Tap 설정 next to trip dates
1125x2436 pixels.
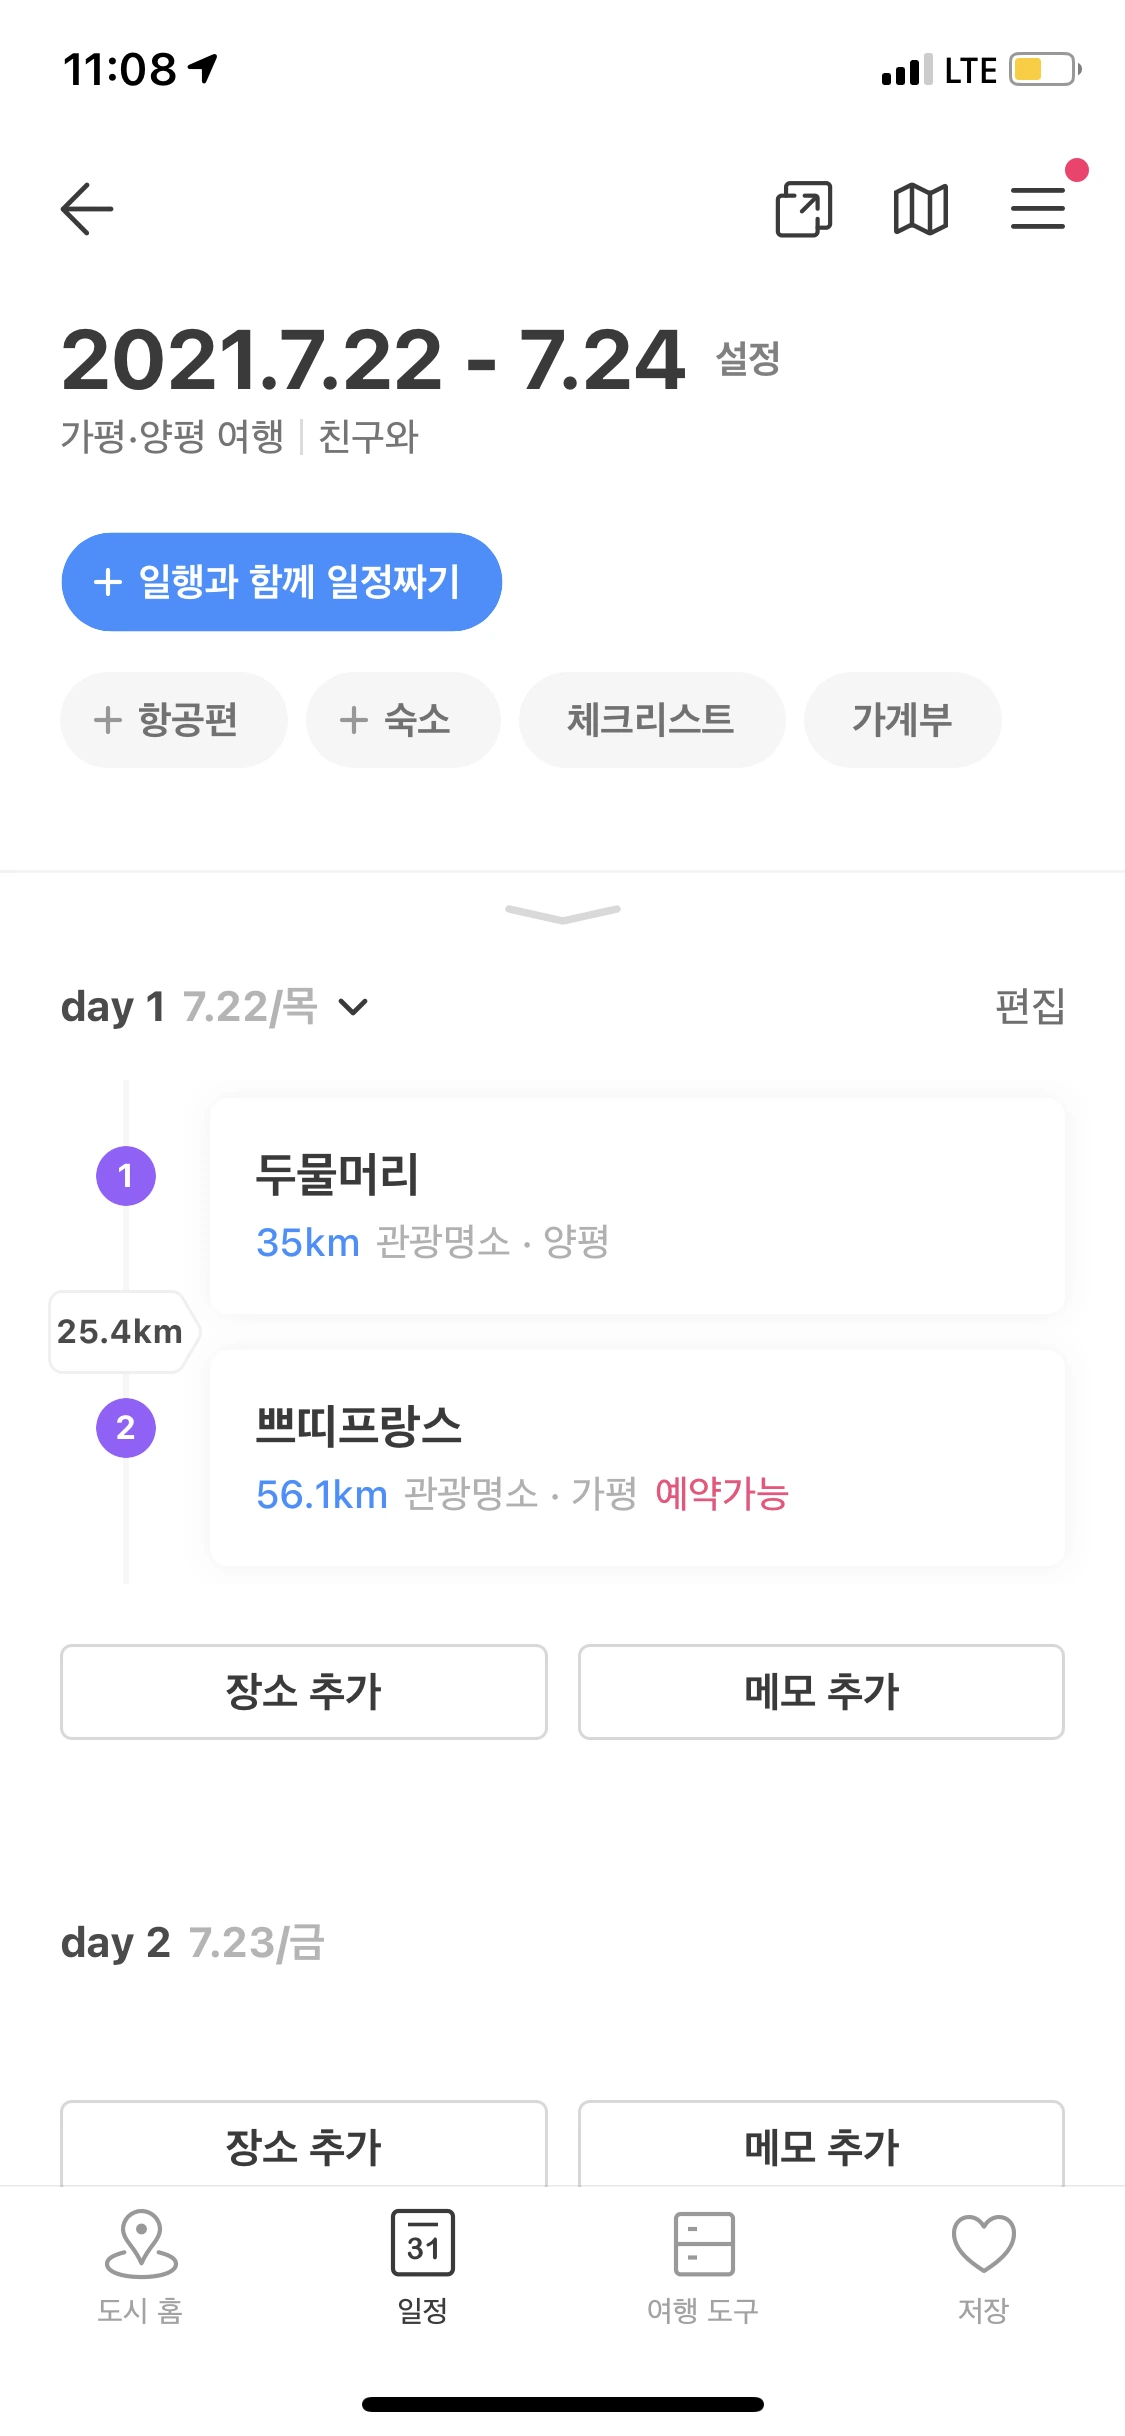pos(748,359)
